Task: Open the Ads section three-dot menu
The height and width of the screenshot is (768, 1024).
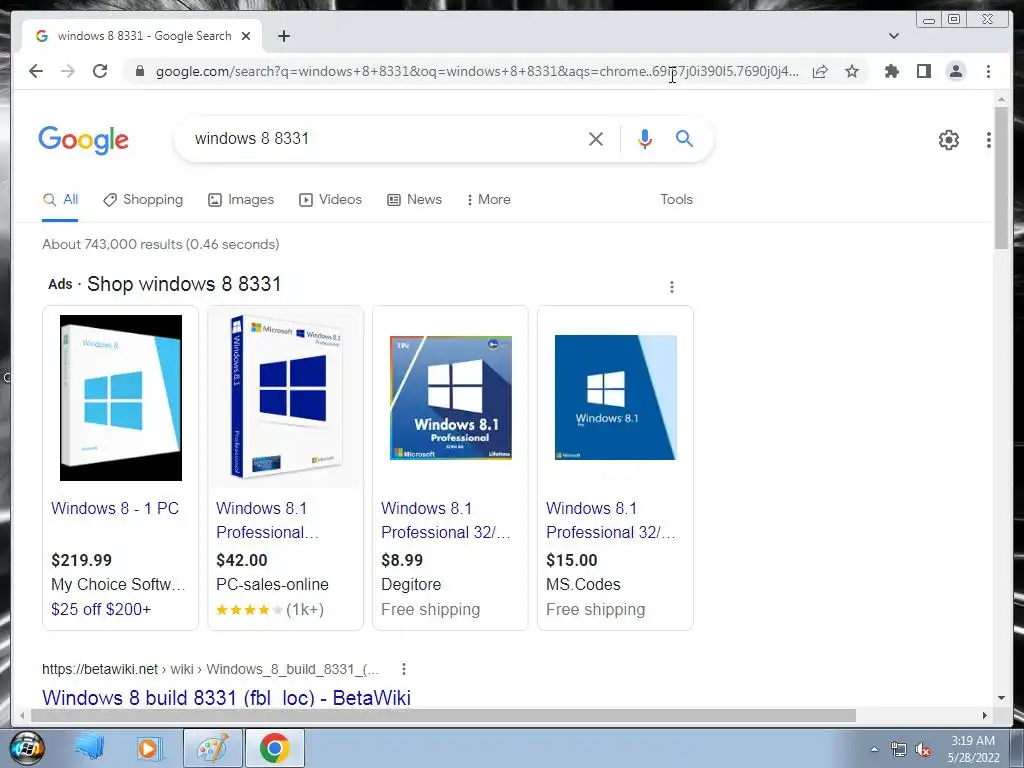Action: 671,287
